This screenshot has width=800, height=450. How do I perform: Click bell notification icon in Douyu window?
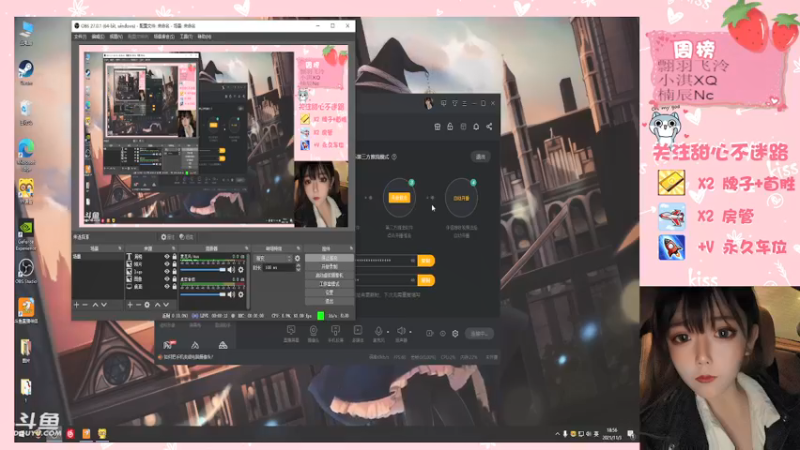coord(476,127)
